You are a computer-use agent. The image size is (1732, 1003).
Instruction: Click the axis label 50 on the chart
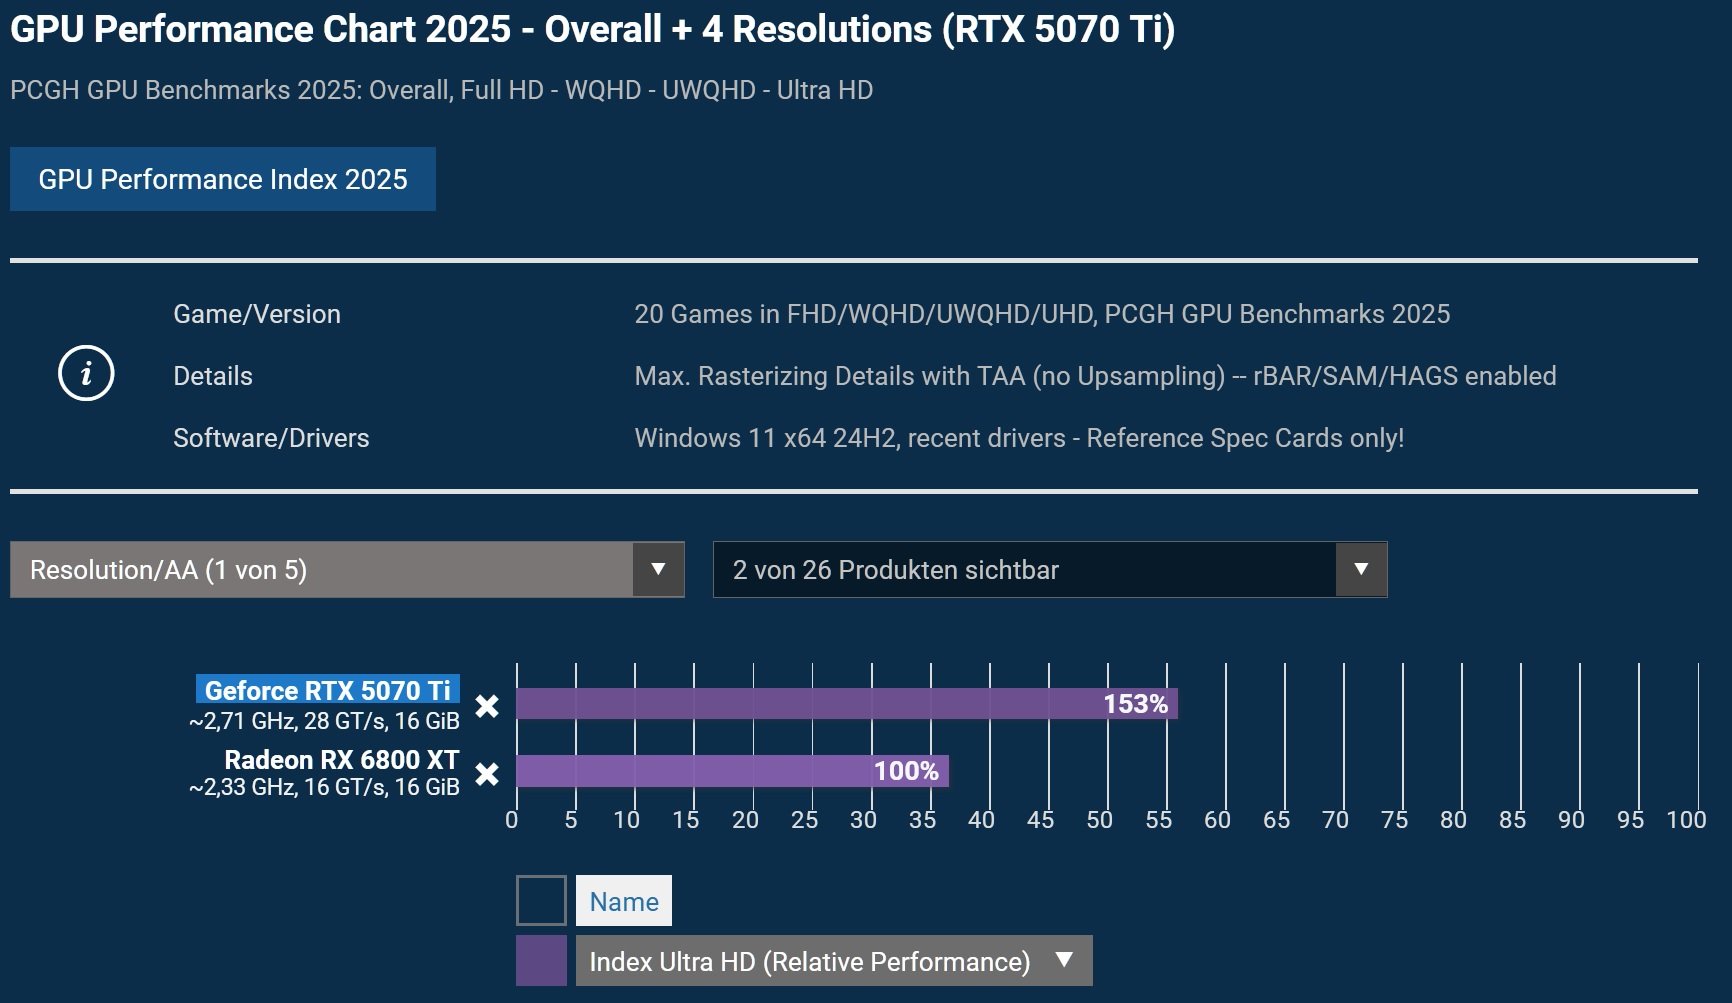pos(1099,820)
